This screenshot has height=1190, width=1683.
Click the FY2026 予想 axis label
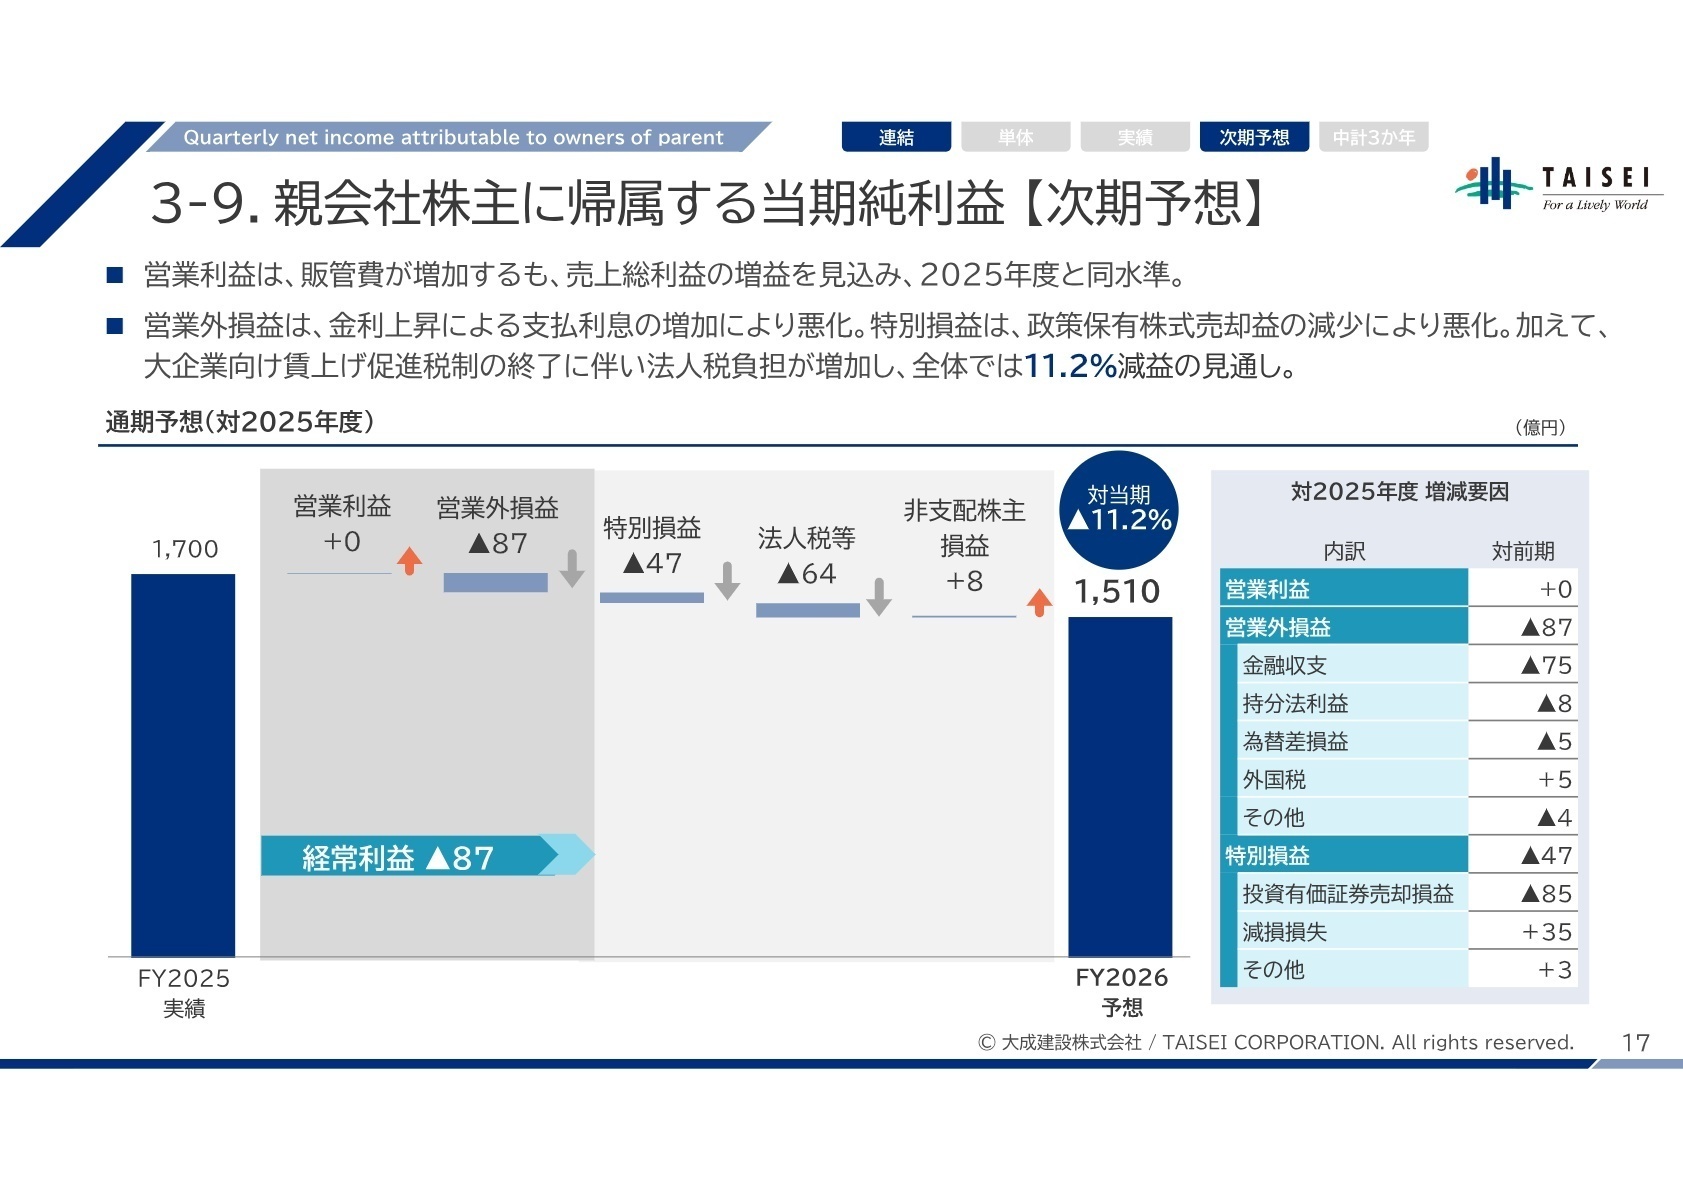point(1122,991)
